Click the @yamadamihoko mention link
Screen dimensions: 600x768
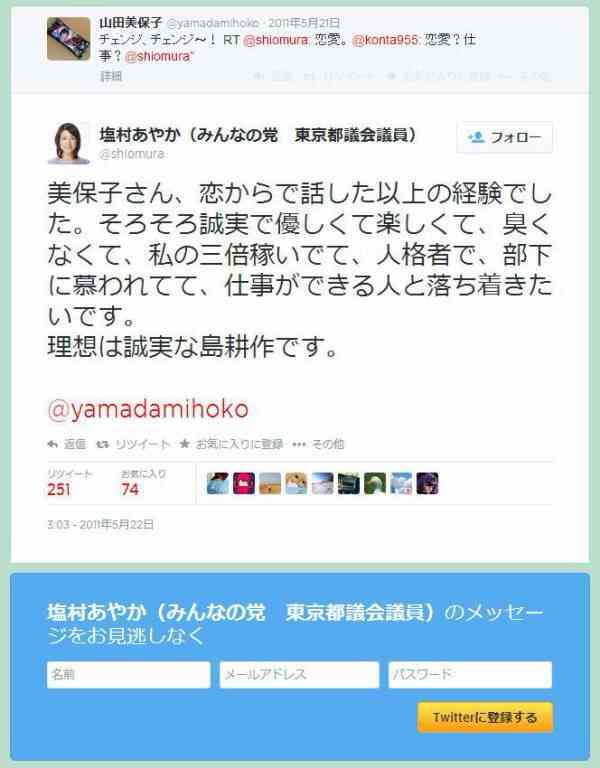pos(148,409)
